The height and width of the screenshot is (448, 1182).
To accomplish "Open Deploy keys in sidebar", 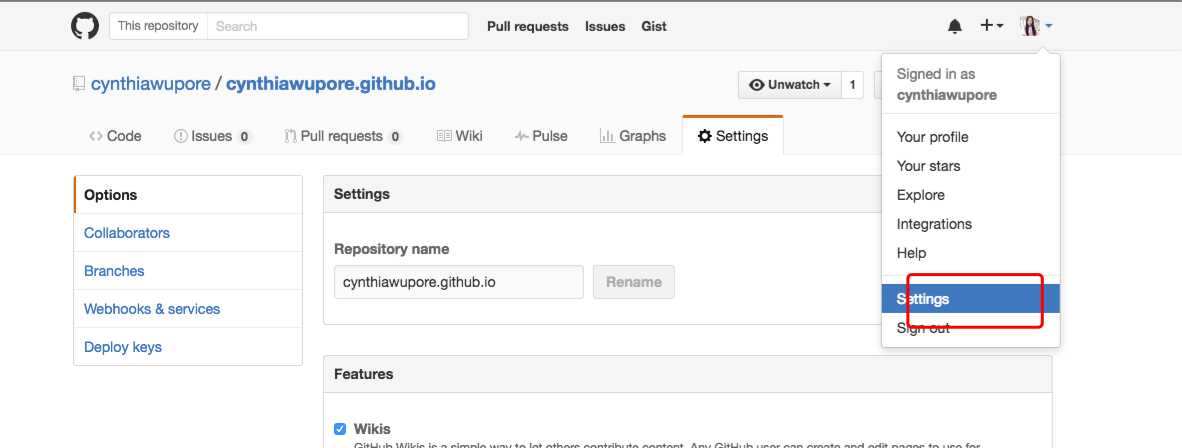I will click(x=188, y=347).
